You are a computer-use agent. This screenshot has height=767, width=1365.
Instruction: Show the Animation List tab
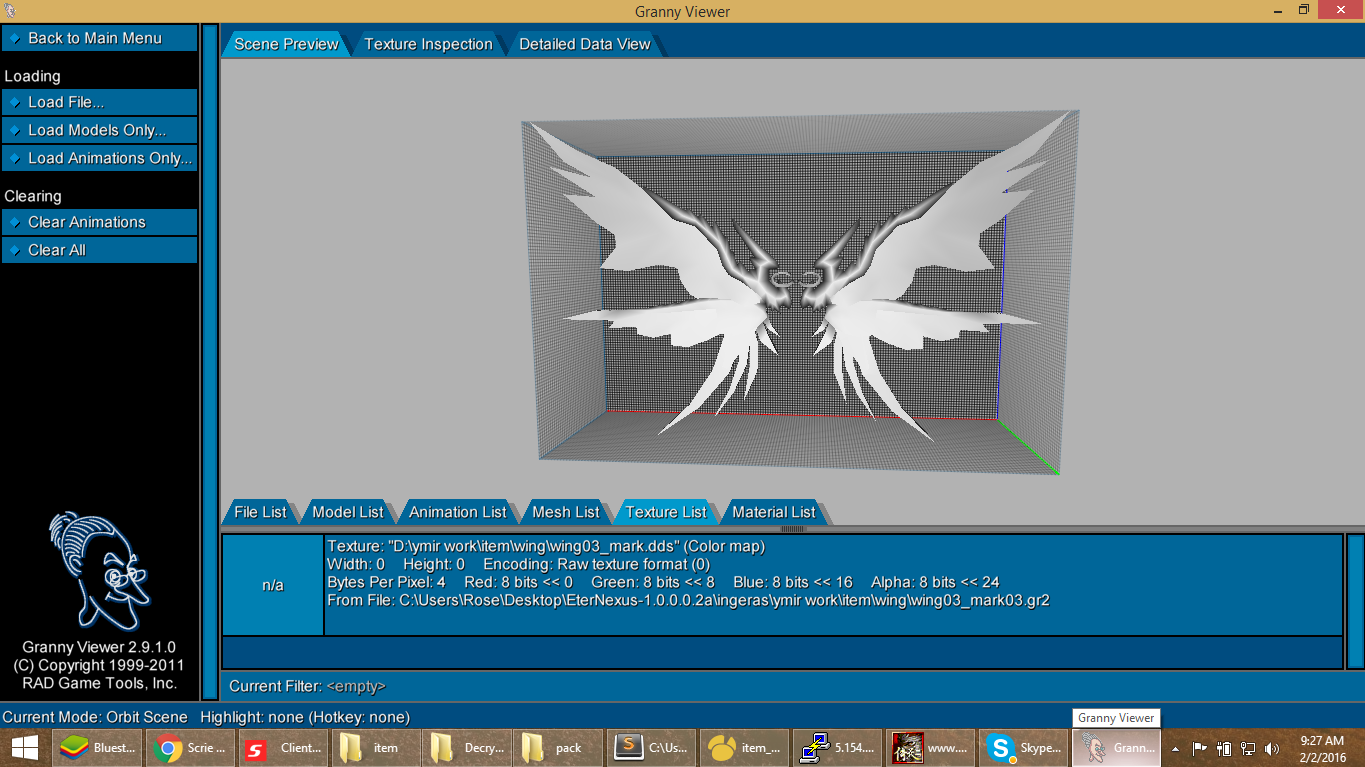[x=458, y=511]
